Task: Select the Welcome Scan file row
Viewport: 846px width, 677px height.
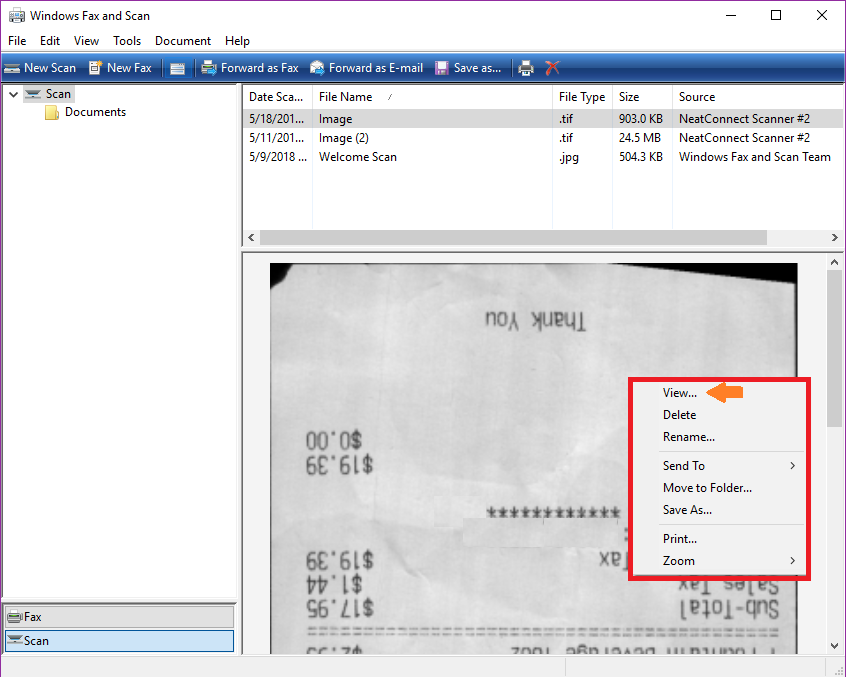Action: pos(542,157)
